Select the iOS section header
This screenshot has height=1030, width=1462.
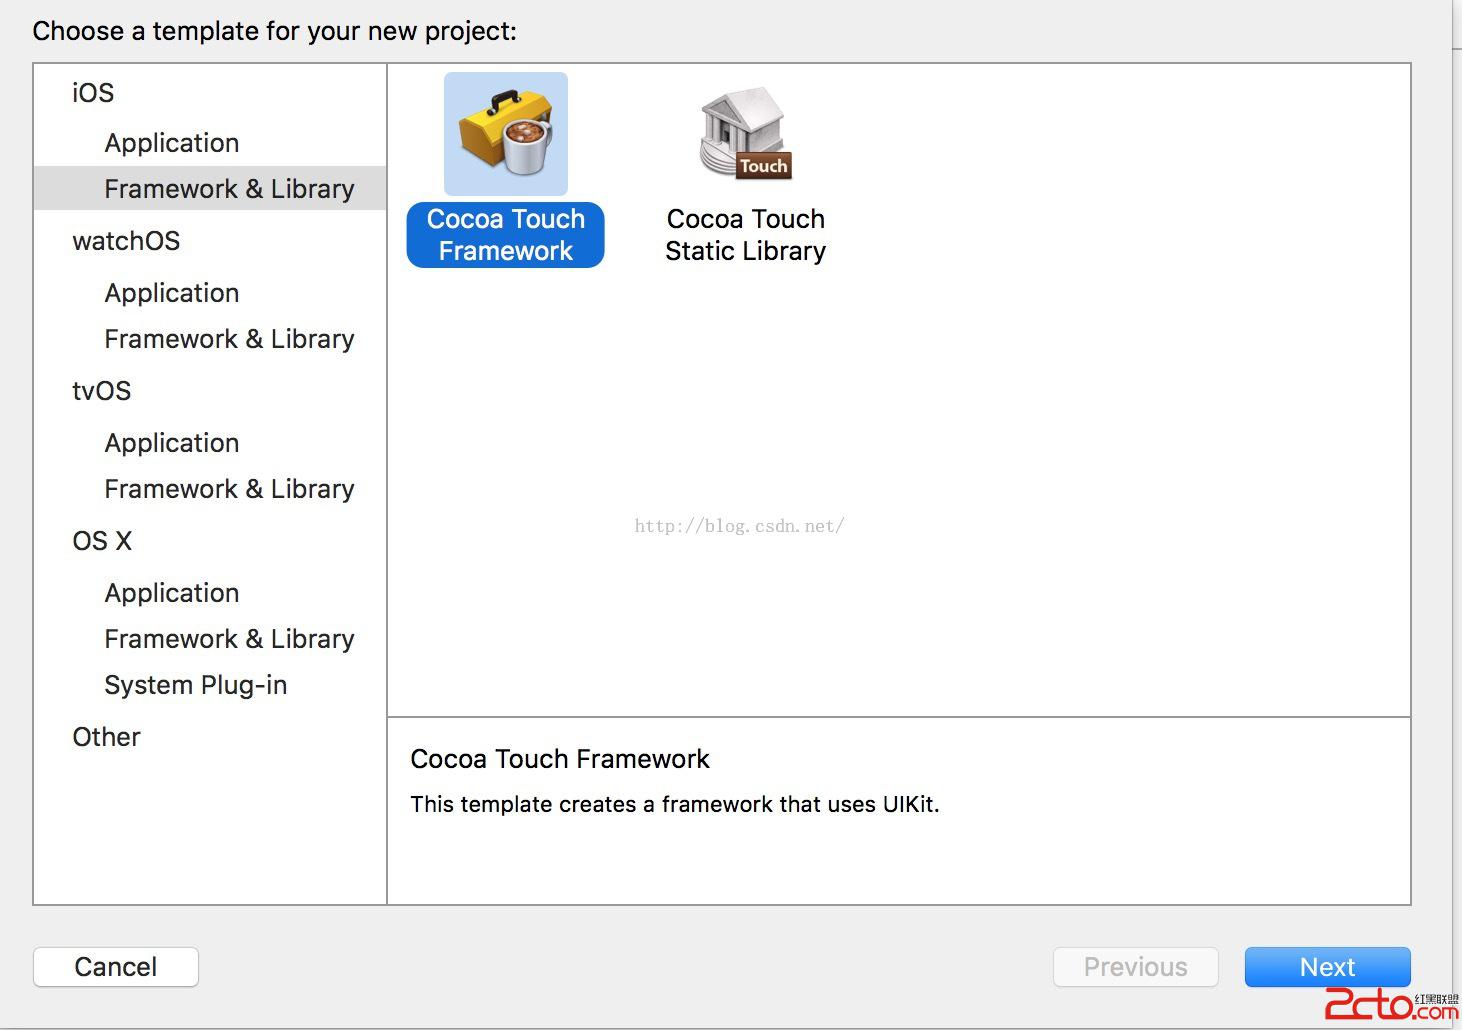(x=93, y=93)
